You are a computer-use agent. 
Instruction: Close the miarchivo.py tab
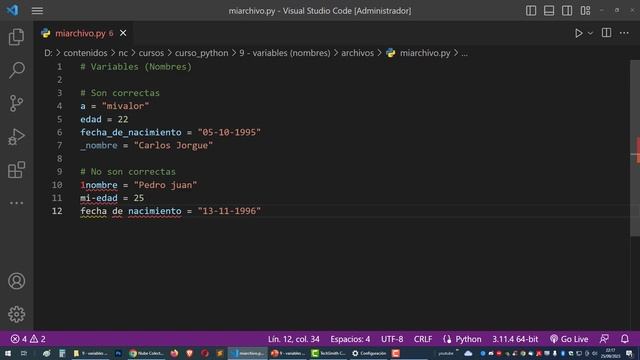click(123, 33)
